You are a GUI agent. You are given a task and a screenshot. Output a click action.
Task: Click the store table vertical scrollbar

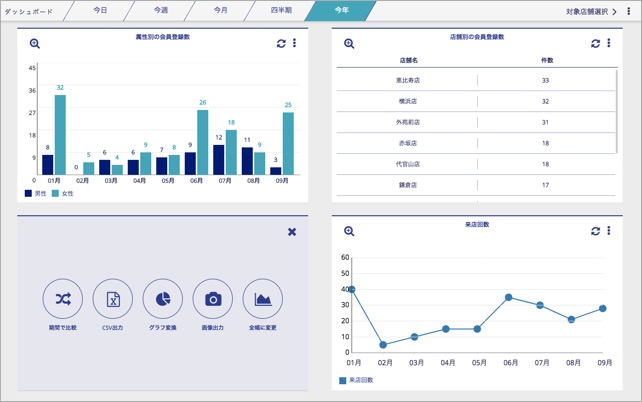click(x=617, y=111)
